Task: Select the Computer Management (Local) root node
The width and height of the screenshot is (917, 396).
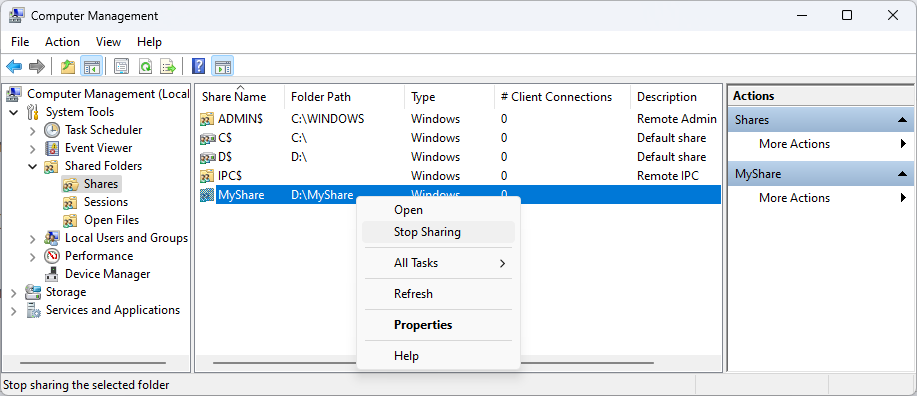Action: click(108, 94)
